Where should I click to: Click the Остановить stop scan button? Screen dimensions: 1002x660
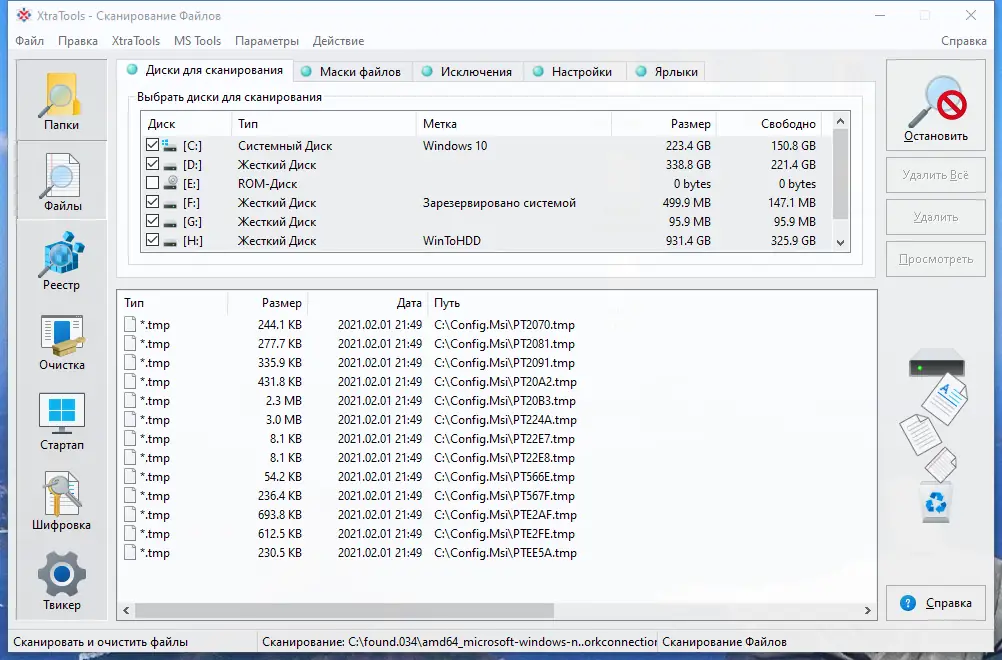pyautogui.click(x=936, y=105)
